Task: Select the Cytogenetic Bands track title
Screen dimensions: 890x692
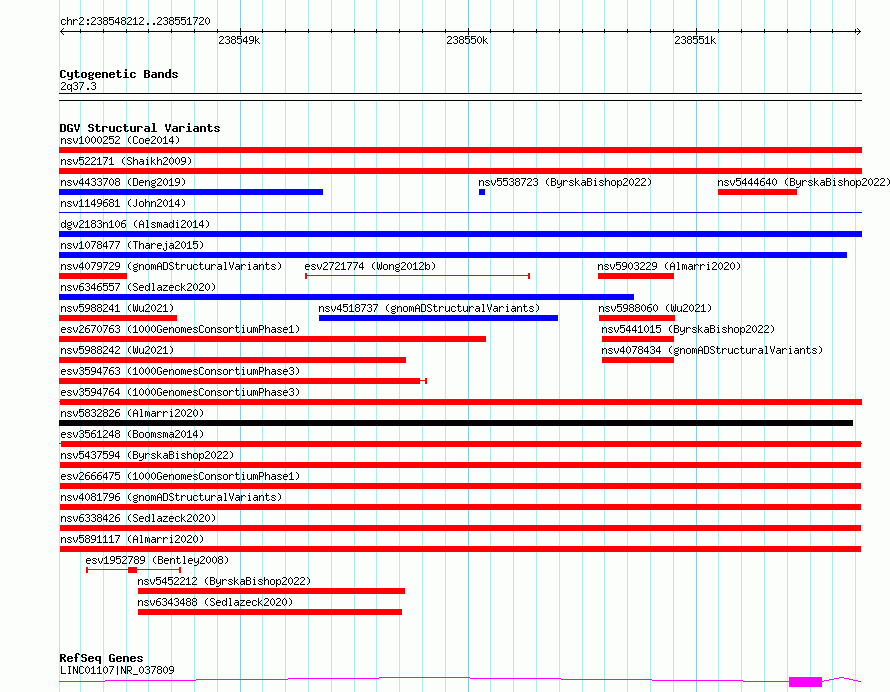Action: click(119, 74)
